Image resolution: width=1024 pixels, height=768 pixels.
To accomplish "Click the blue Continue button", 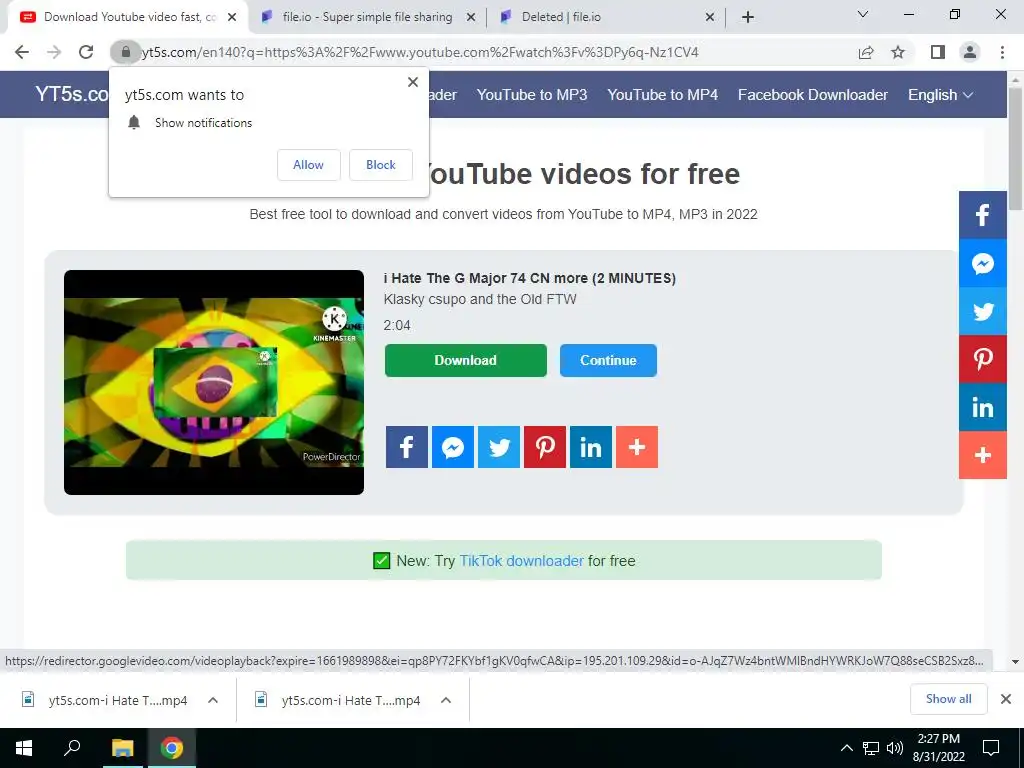I will coord(608,360).
